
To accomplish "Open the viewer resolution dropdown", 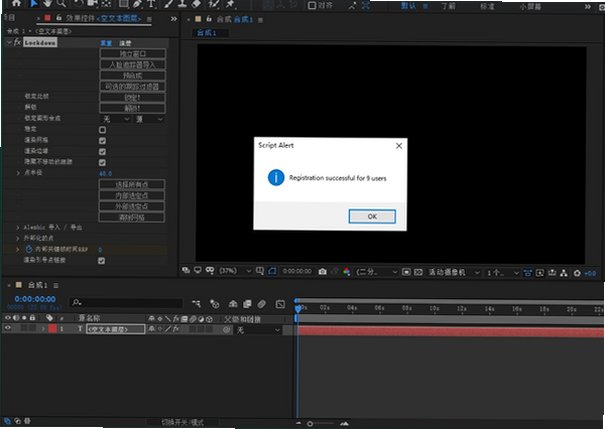I will pyautogui.click(x=376, y=272).
